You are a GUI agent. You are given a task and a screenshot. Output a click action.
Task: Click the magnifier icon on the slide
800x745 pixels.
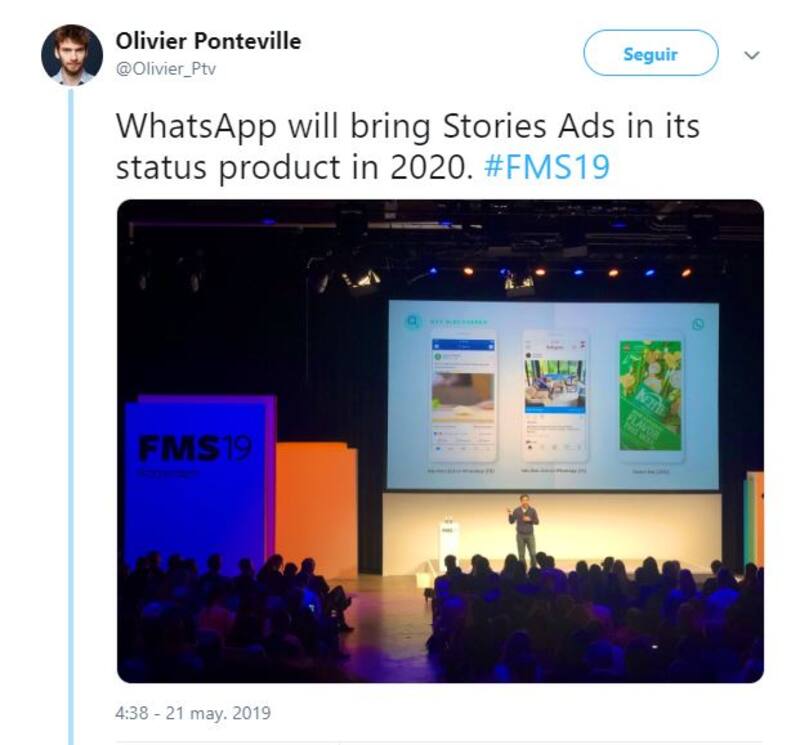coord(411,323)
